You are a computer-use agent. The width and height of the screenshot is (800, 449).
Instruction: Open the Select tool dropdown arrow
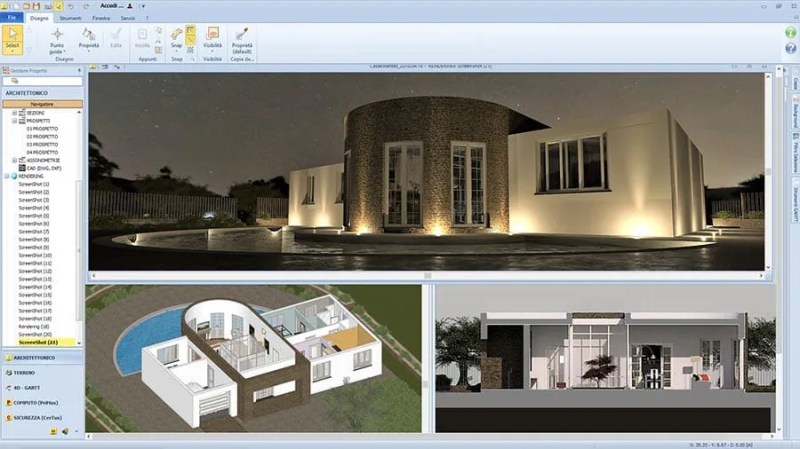click(12, 51)
